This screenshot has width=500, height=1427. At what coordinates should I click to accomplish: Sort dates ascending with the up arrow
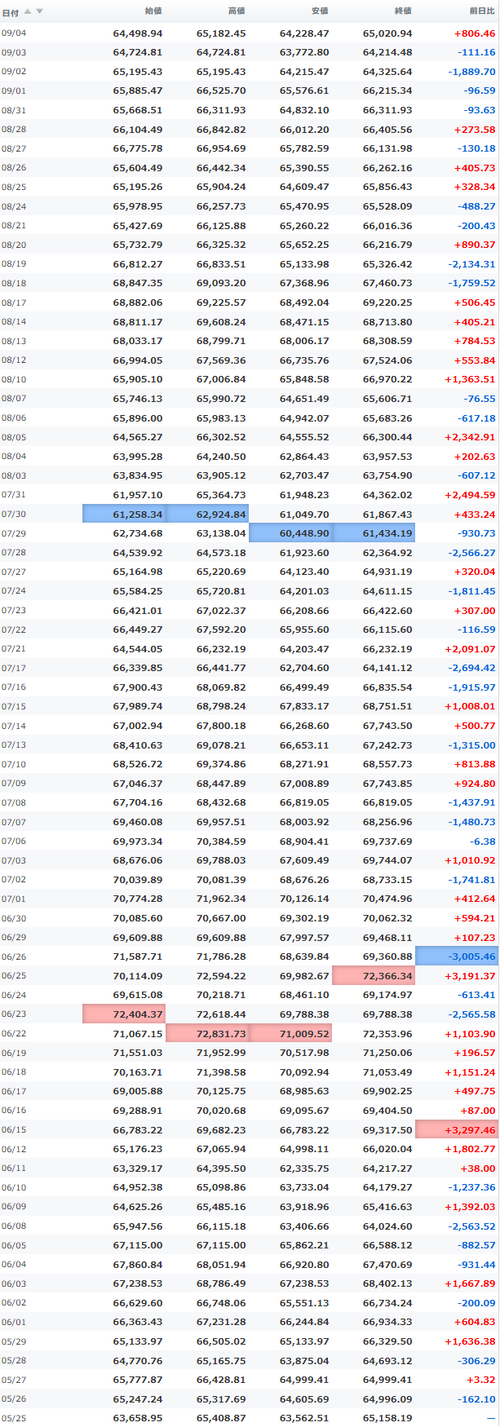click(x=28, y=12)
